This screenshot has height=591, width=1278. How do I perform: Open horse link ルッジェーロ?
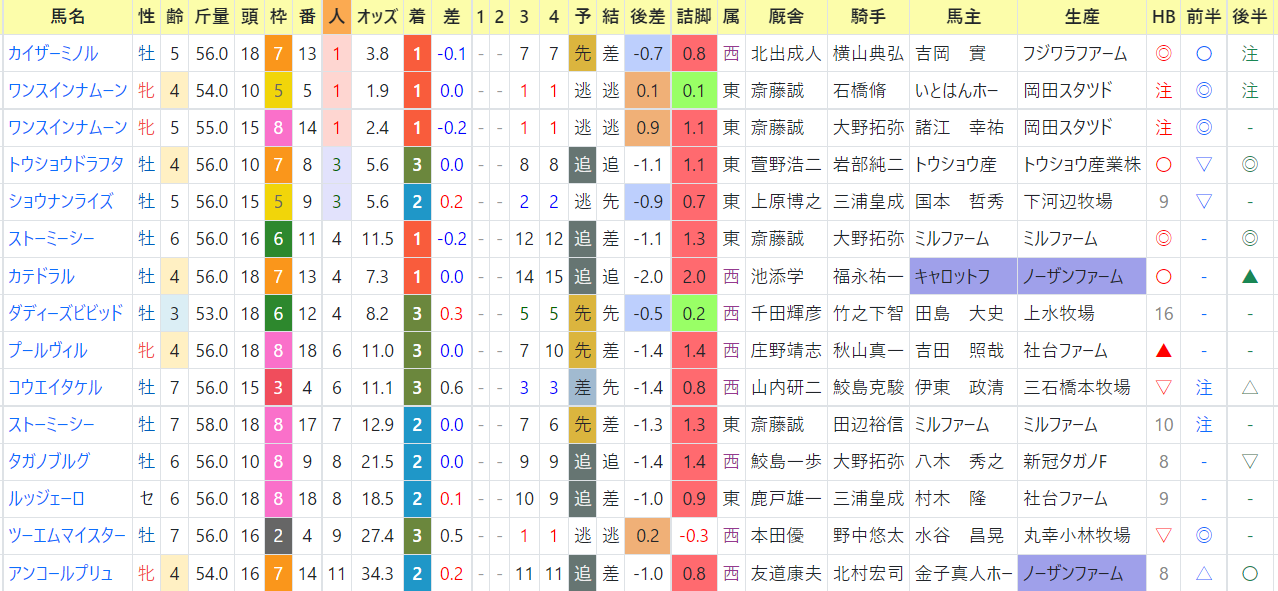tap(46, 498)
